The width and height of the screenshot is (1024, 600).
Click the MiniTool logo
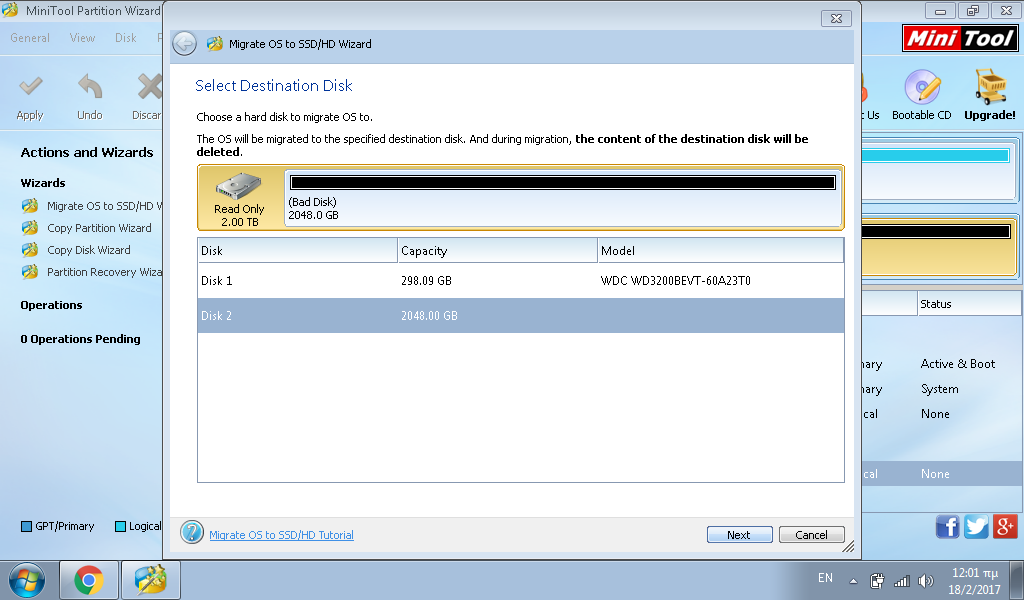[960, 38]
